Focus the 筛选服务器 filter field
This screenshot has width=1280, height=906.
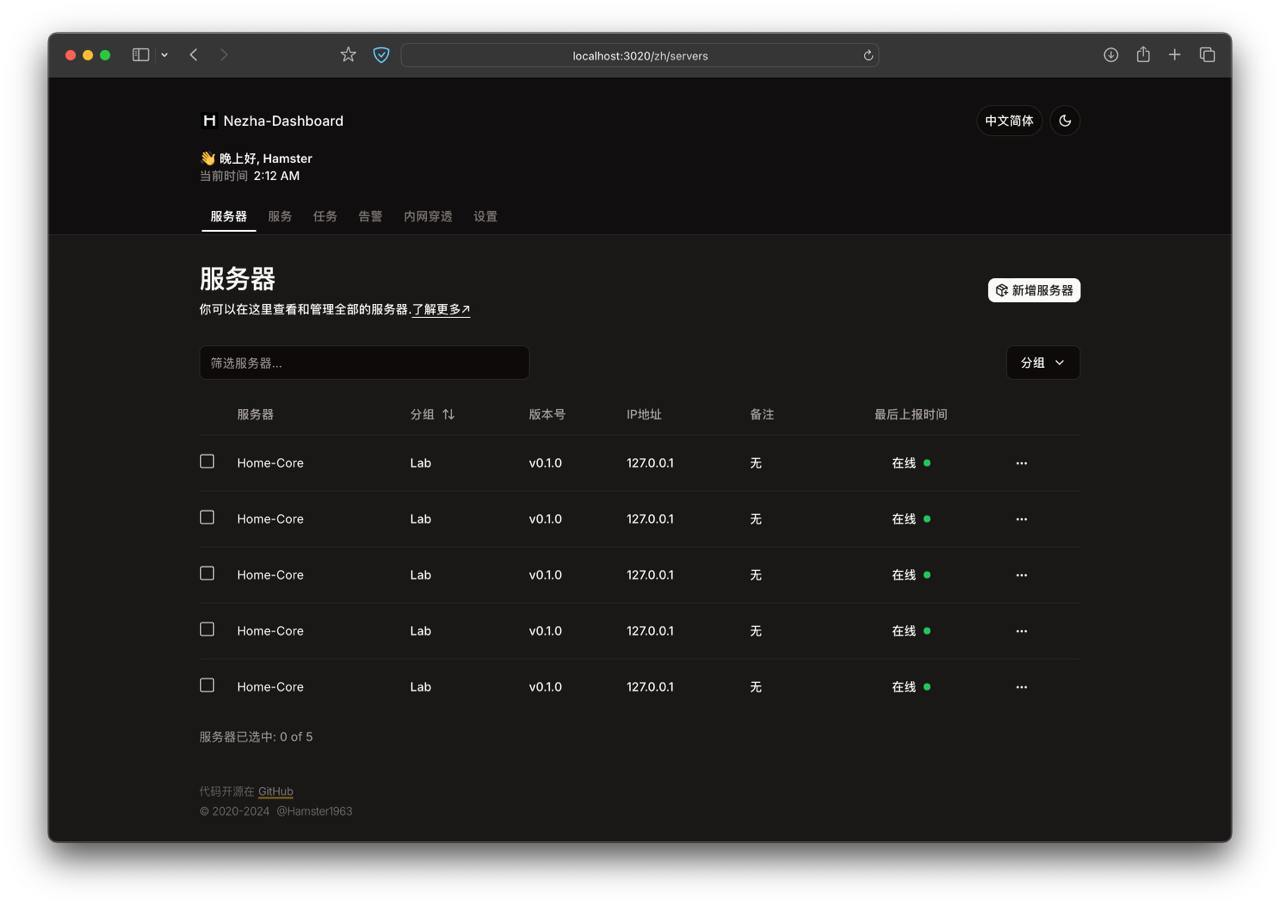click(364, 363)
